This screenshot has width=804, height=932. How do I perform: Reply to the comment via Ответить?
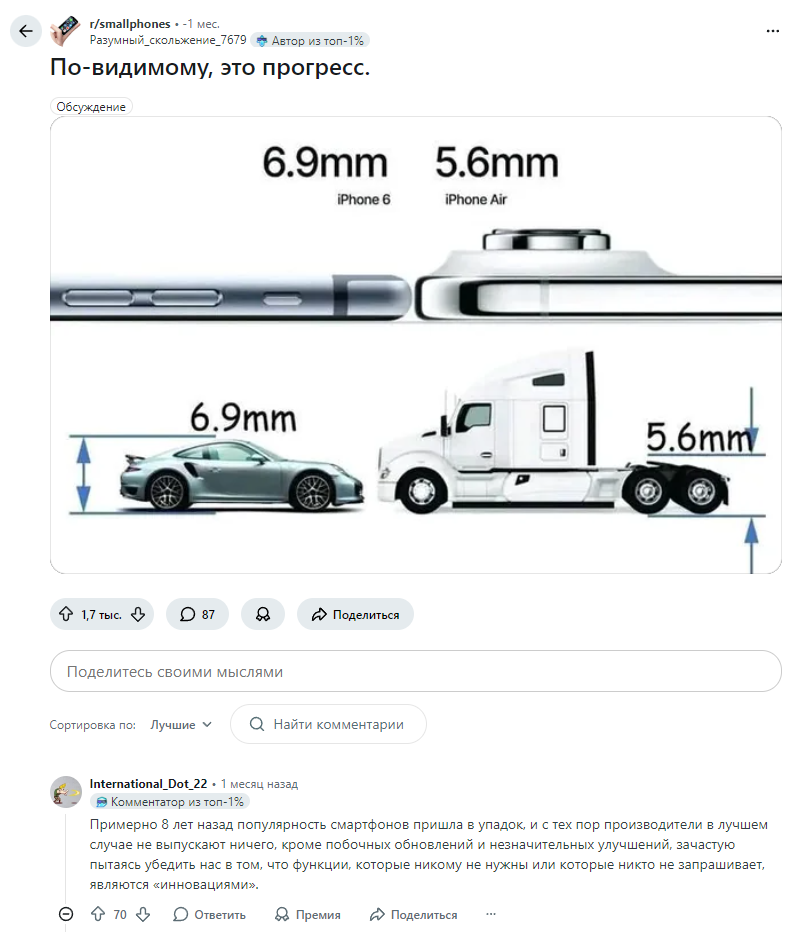click(209, 914)
